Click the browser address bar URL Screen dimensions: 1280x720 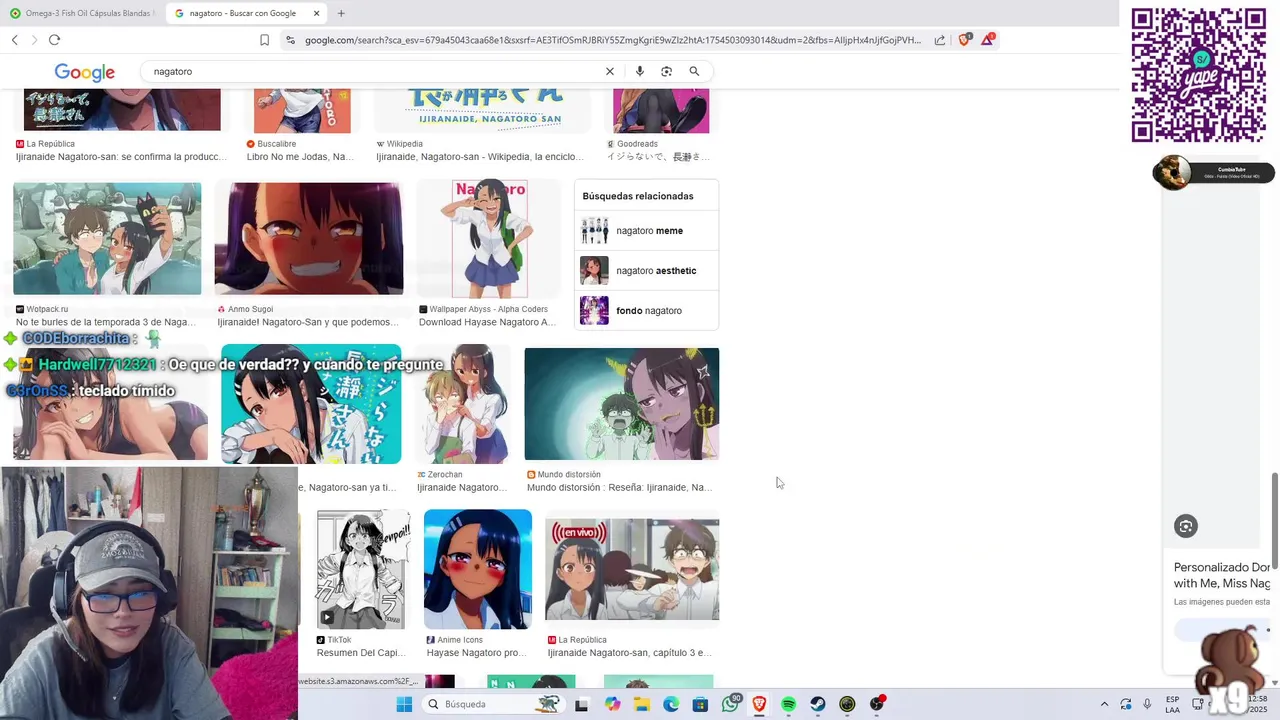(x=612, y=40)
